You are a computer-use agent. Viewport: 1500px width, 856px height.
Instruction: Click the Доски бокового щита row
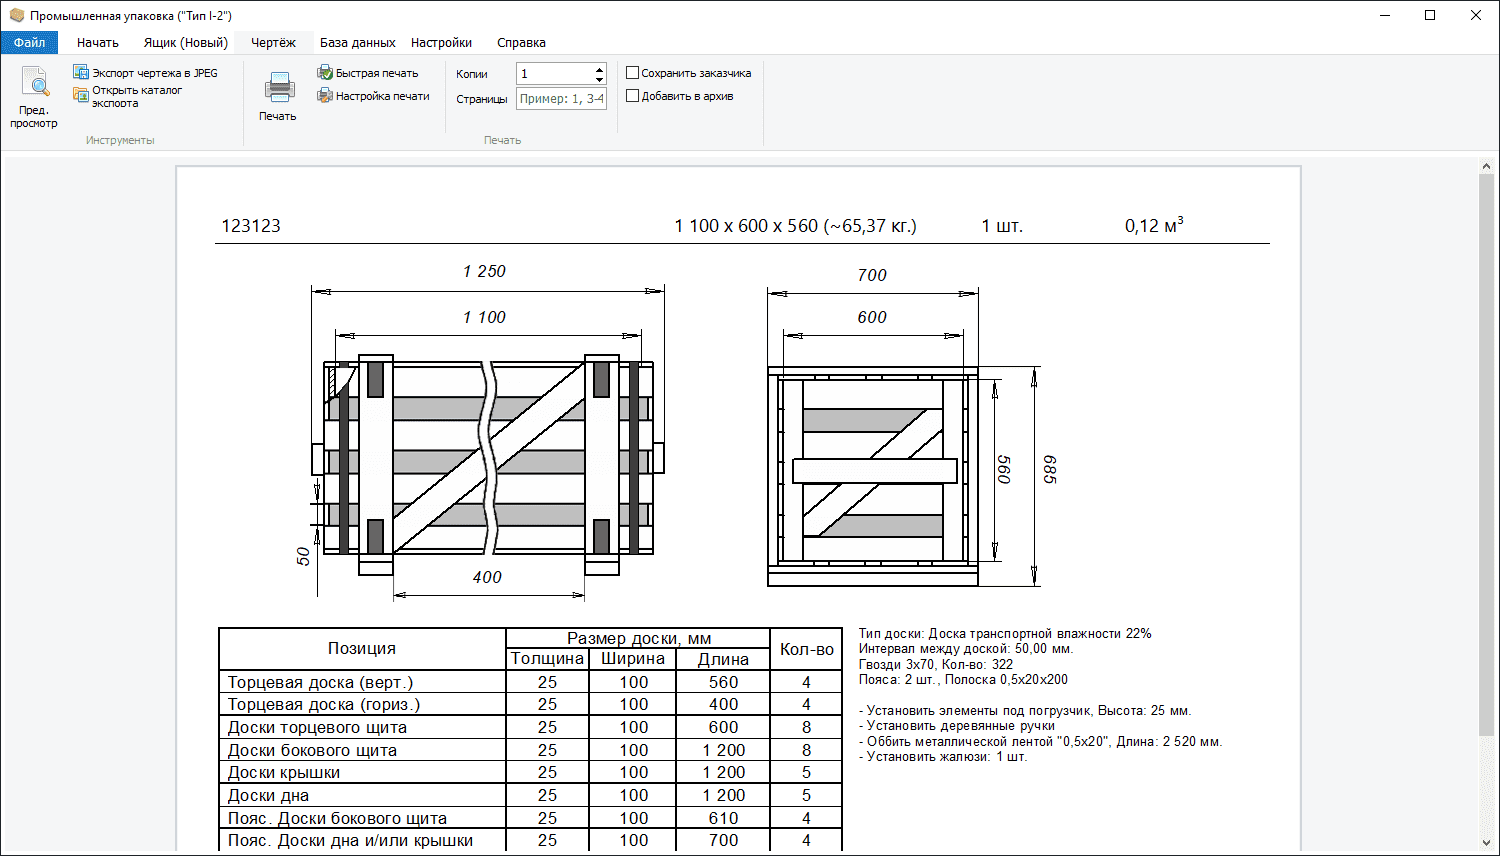tap(530, 750)
